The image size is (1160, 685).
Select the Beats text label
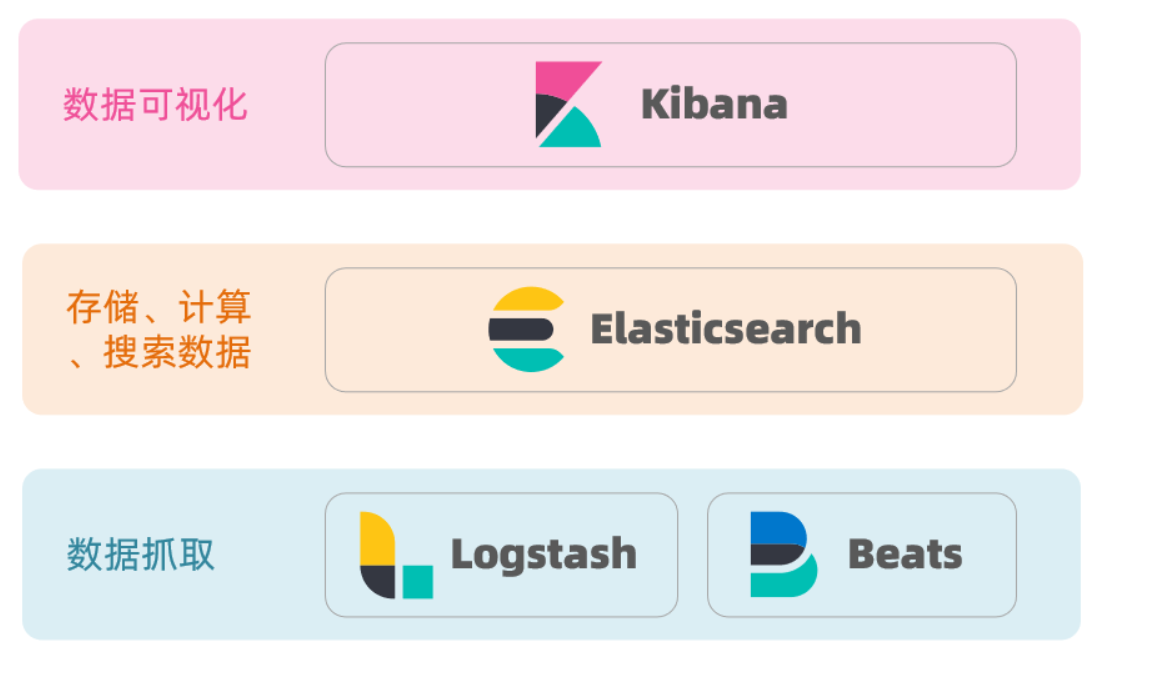(905, 554)
